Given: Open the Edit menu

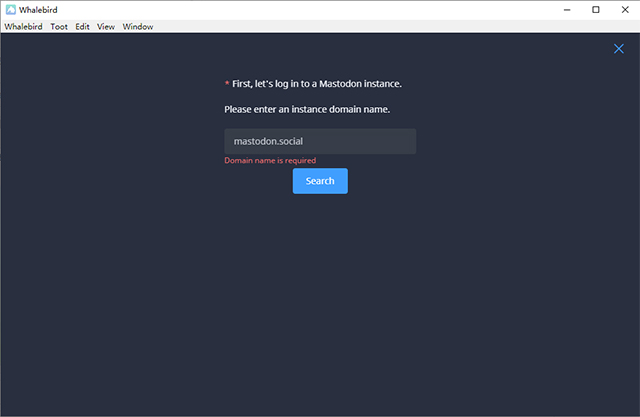Looking at the screenshot, I should click(82, 27).
